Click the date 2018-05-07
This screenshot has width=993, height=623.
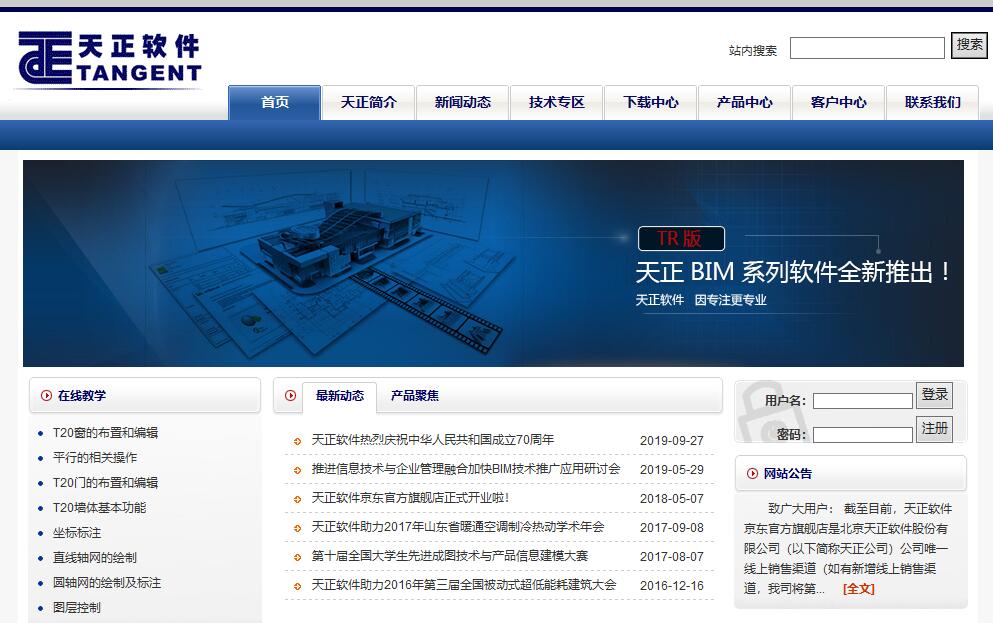pos(671,499)
